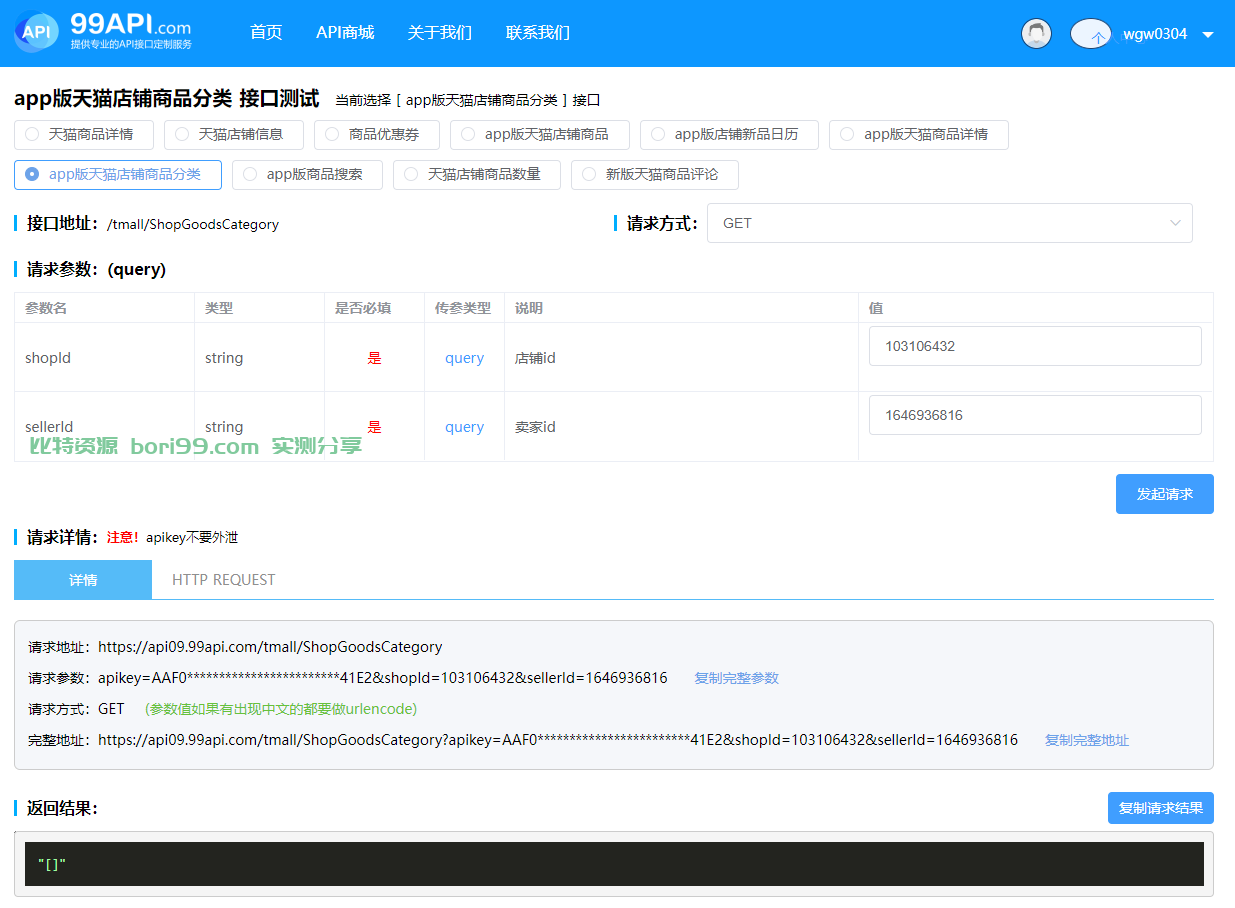Expand the wgw0304 account dropdown arrow
The width and height of the screenshot is (1235, 908).
click(1208, 35)
